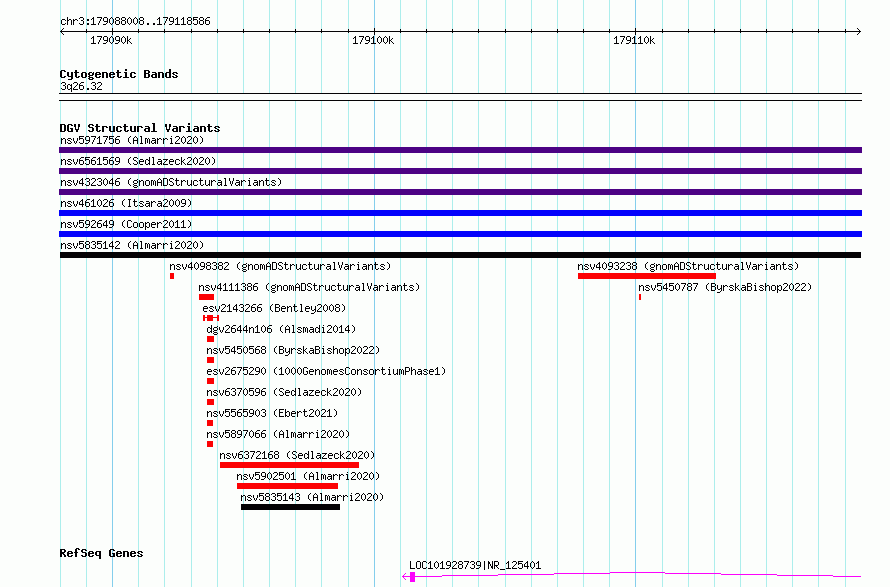Select the black bar under nsv5835143
The width and height of the screenshot is (890, 587).
291,507
